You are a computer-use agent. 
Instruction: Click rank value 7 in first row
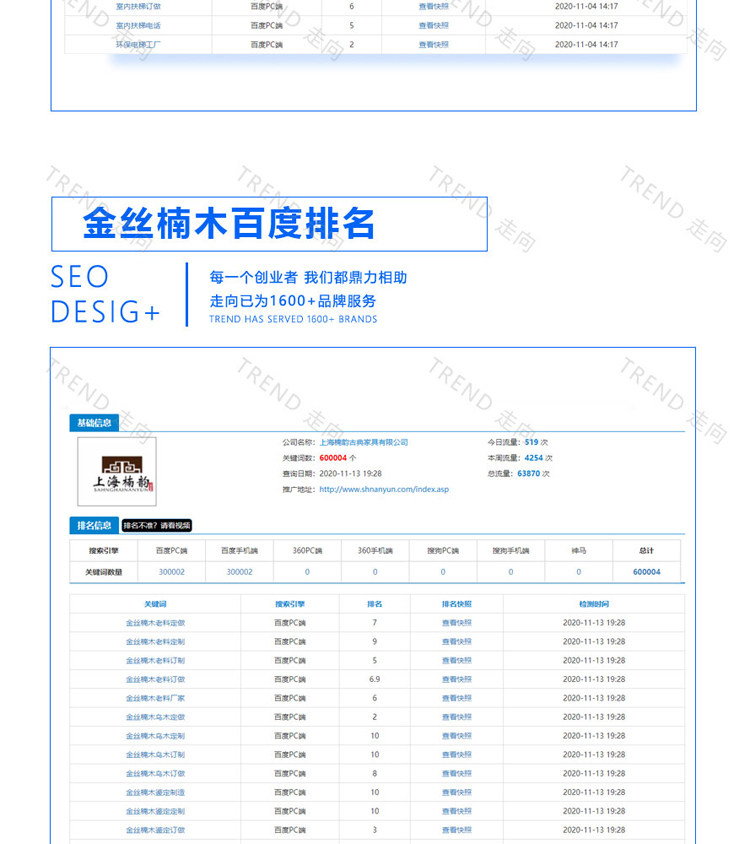pyautogui.click(x=375, y=623)
